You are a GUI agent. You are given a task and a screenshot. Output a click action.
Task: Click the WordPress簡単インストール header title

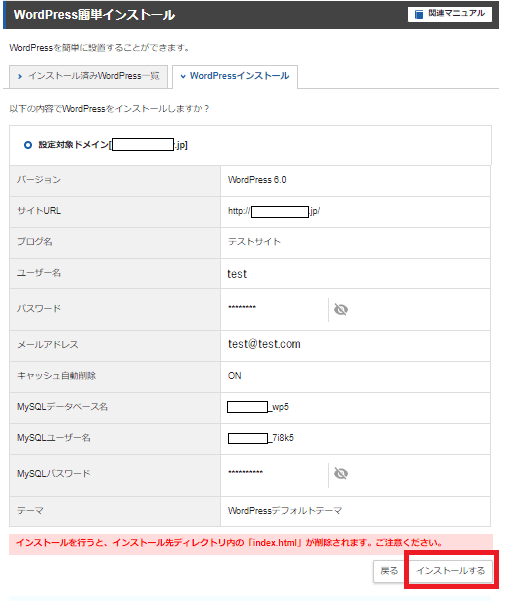[x=94, y=15]
